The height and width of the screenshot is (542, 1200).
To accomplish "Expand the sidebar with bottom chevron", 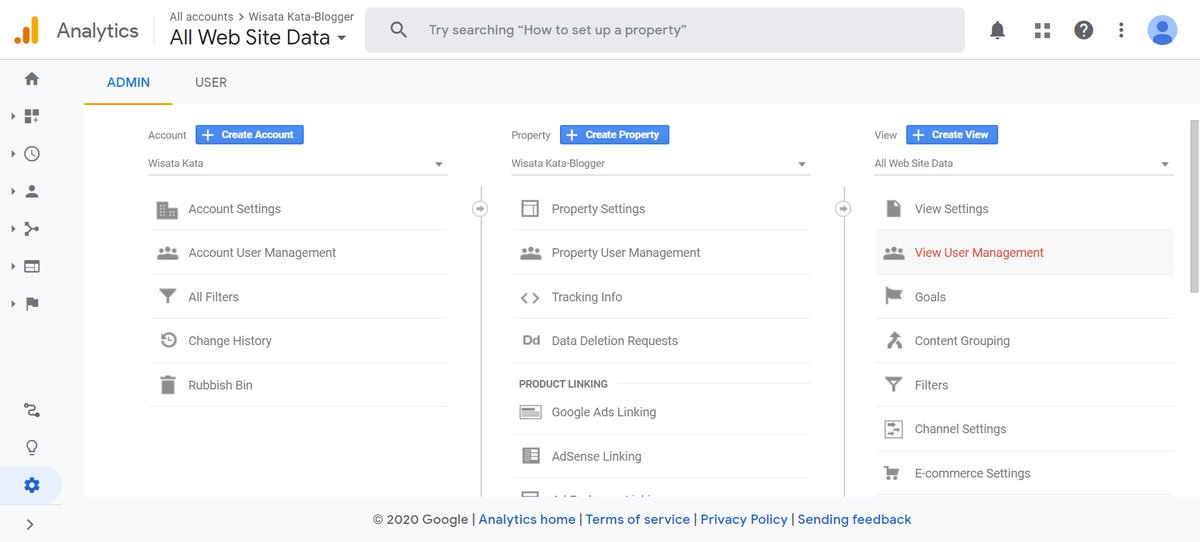I will click(30, 524).
